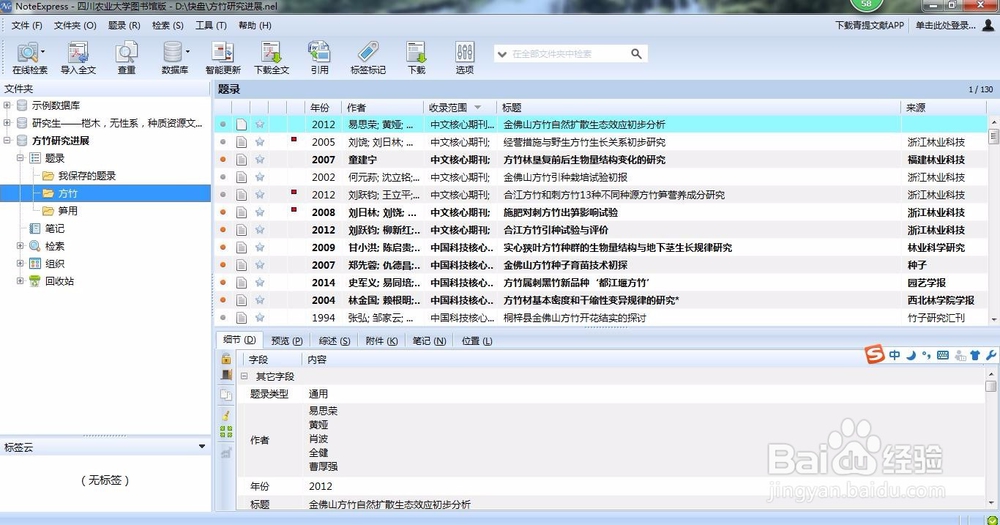Expand the 回收站 tree node
Viewport: 1000px width, 525px height.
tap(20, 281)
